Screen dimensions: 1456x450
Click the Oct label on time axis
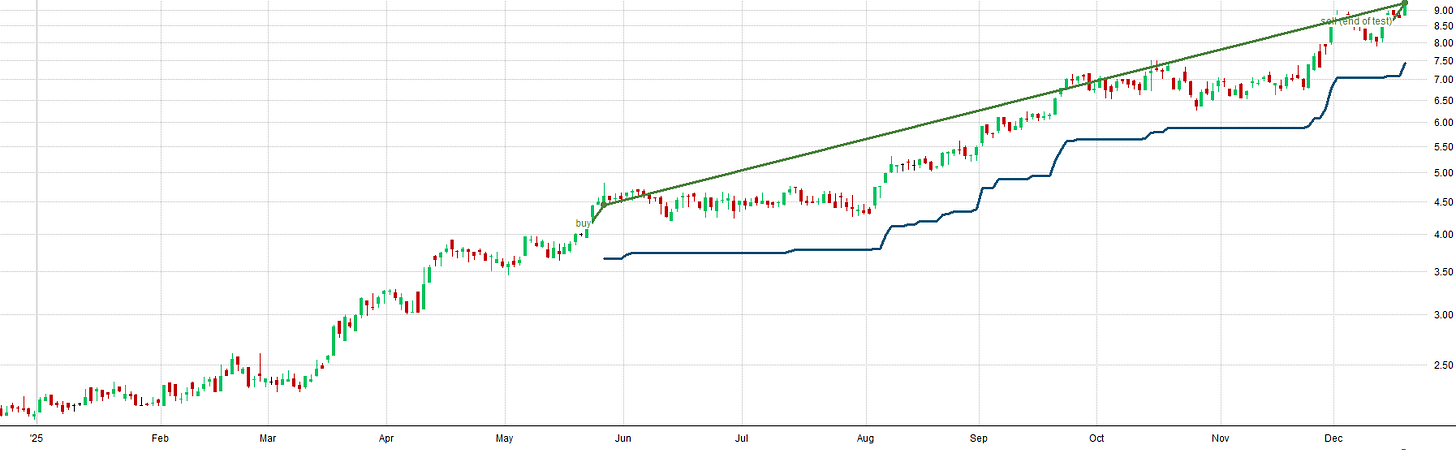[1096, 438]
